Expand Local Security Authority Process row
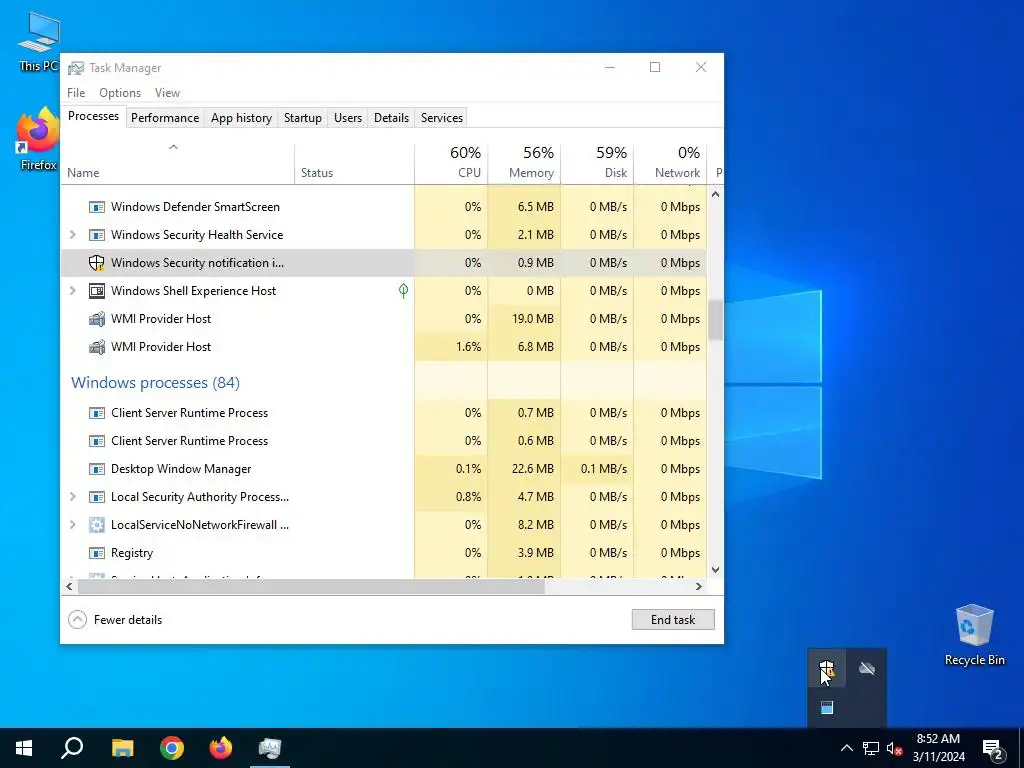Viewport: 1024px width, 768px height. 72,497
